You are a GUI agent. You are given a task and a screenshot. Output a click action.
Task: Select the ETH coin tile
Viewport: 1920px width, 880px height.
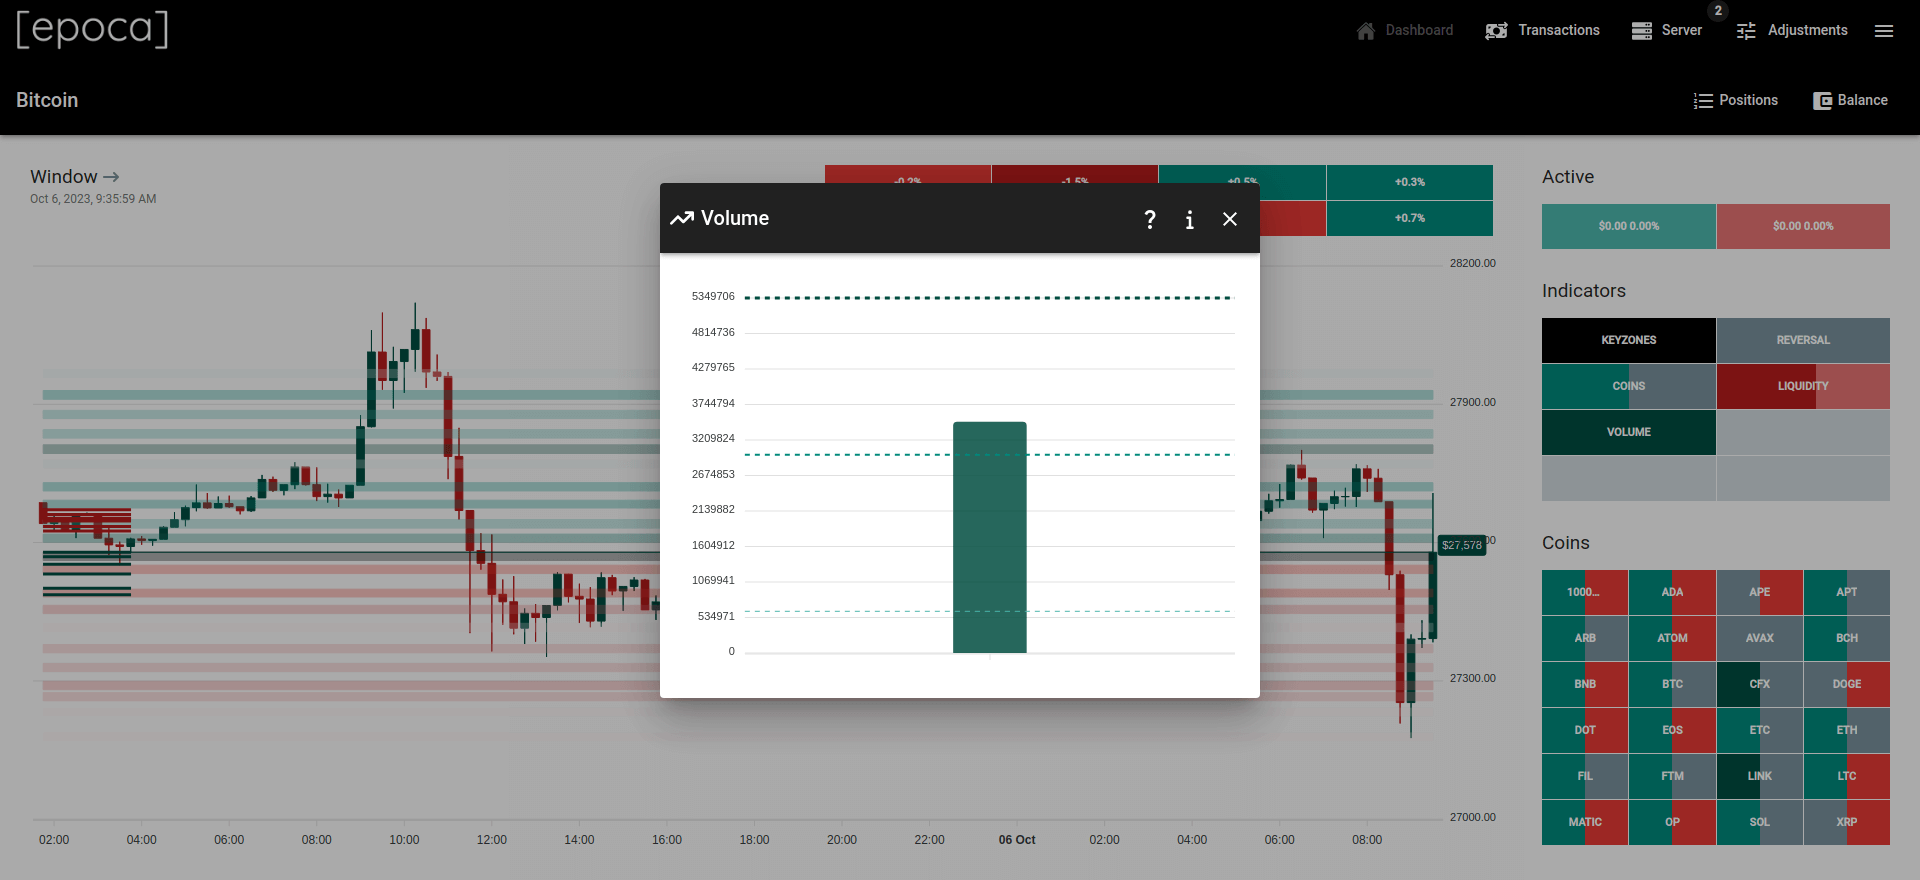pos(1847,731)
